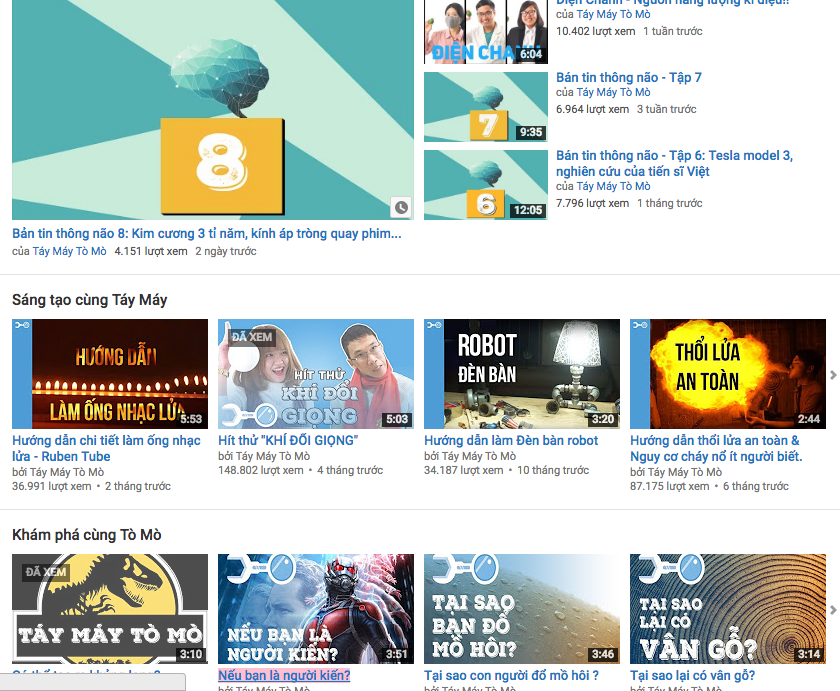Click the '3 tuần trước' upload date
840x691 pixels.
pyautogui.click(x=666, y=109)
